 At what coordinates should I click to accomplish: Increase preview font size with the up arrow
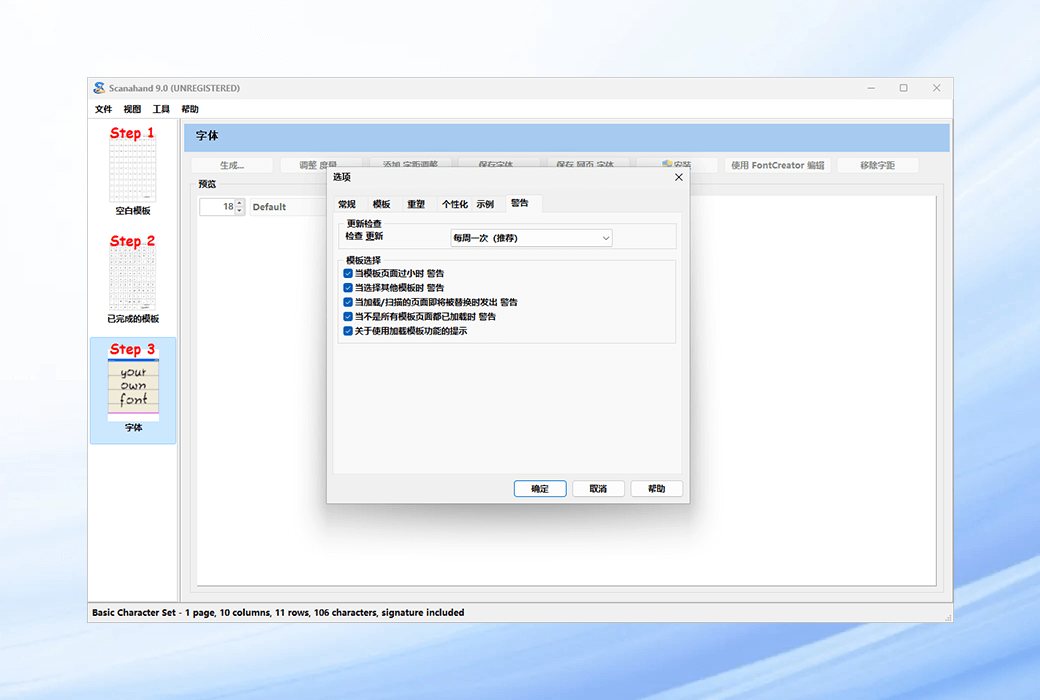click(240, 202)
